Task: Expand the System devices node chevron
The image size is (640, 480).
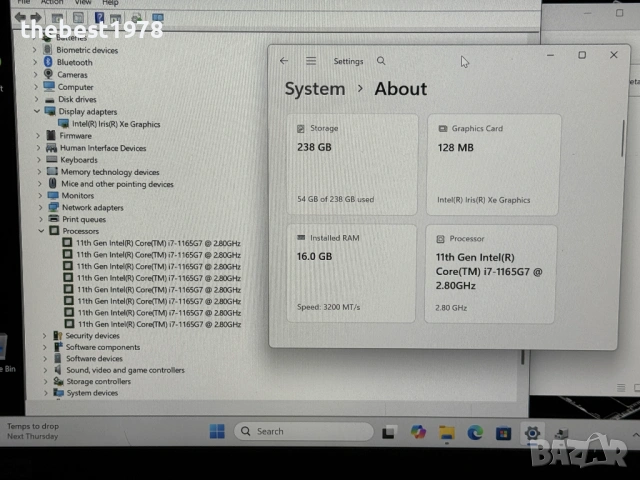Action: pyautogui.click(x=46, y=393)
